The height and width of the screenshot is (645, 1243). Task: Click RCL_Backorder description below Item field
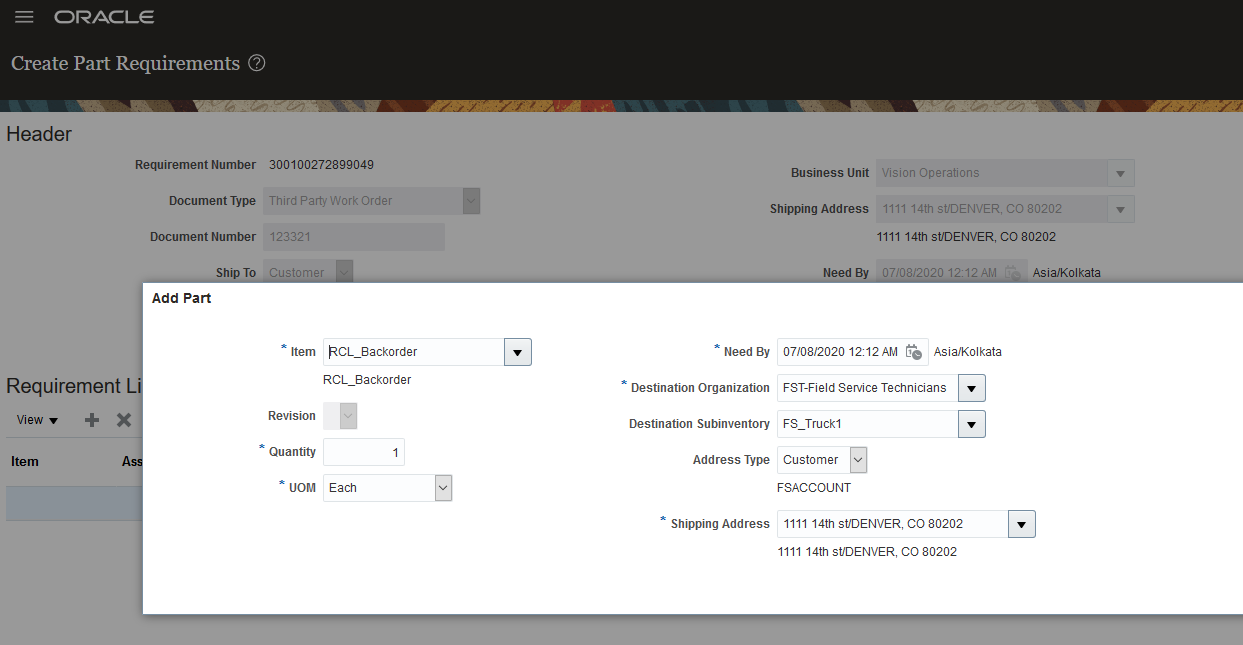click(x=367, y=380)
